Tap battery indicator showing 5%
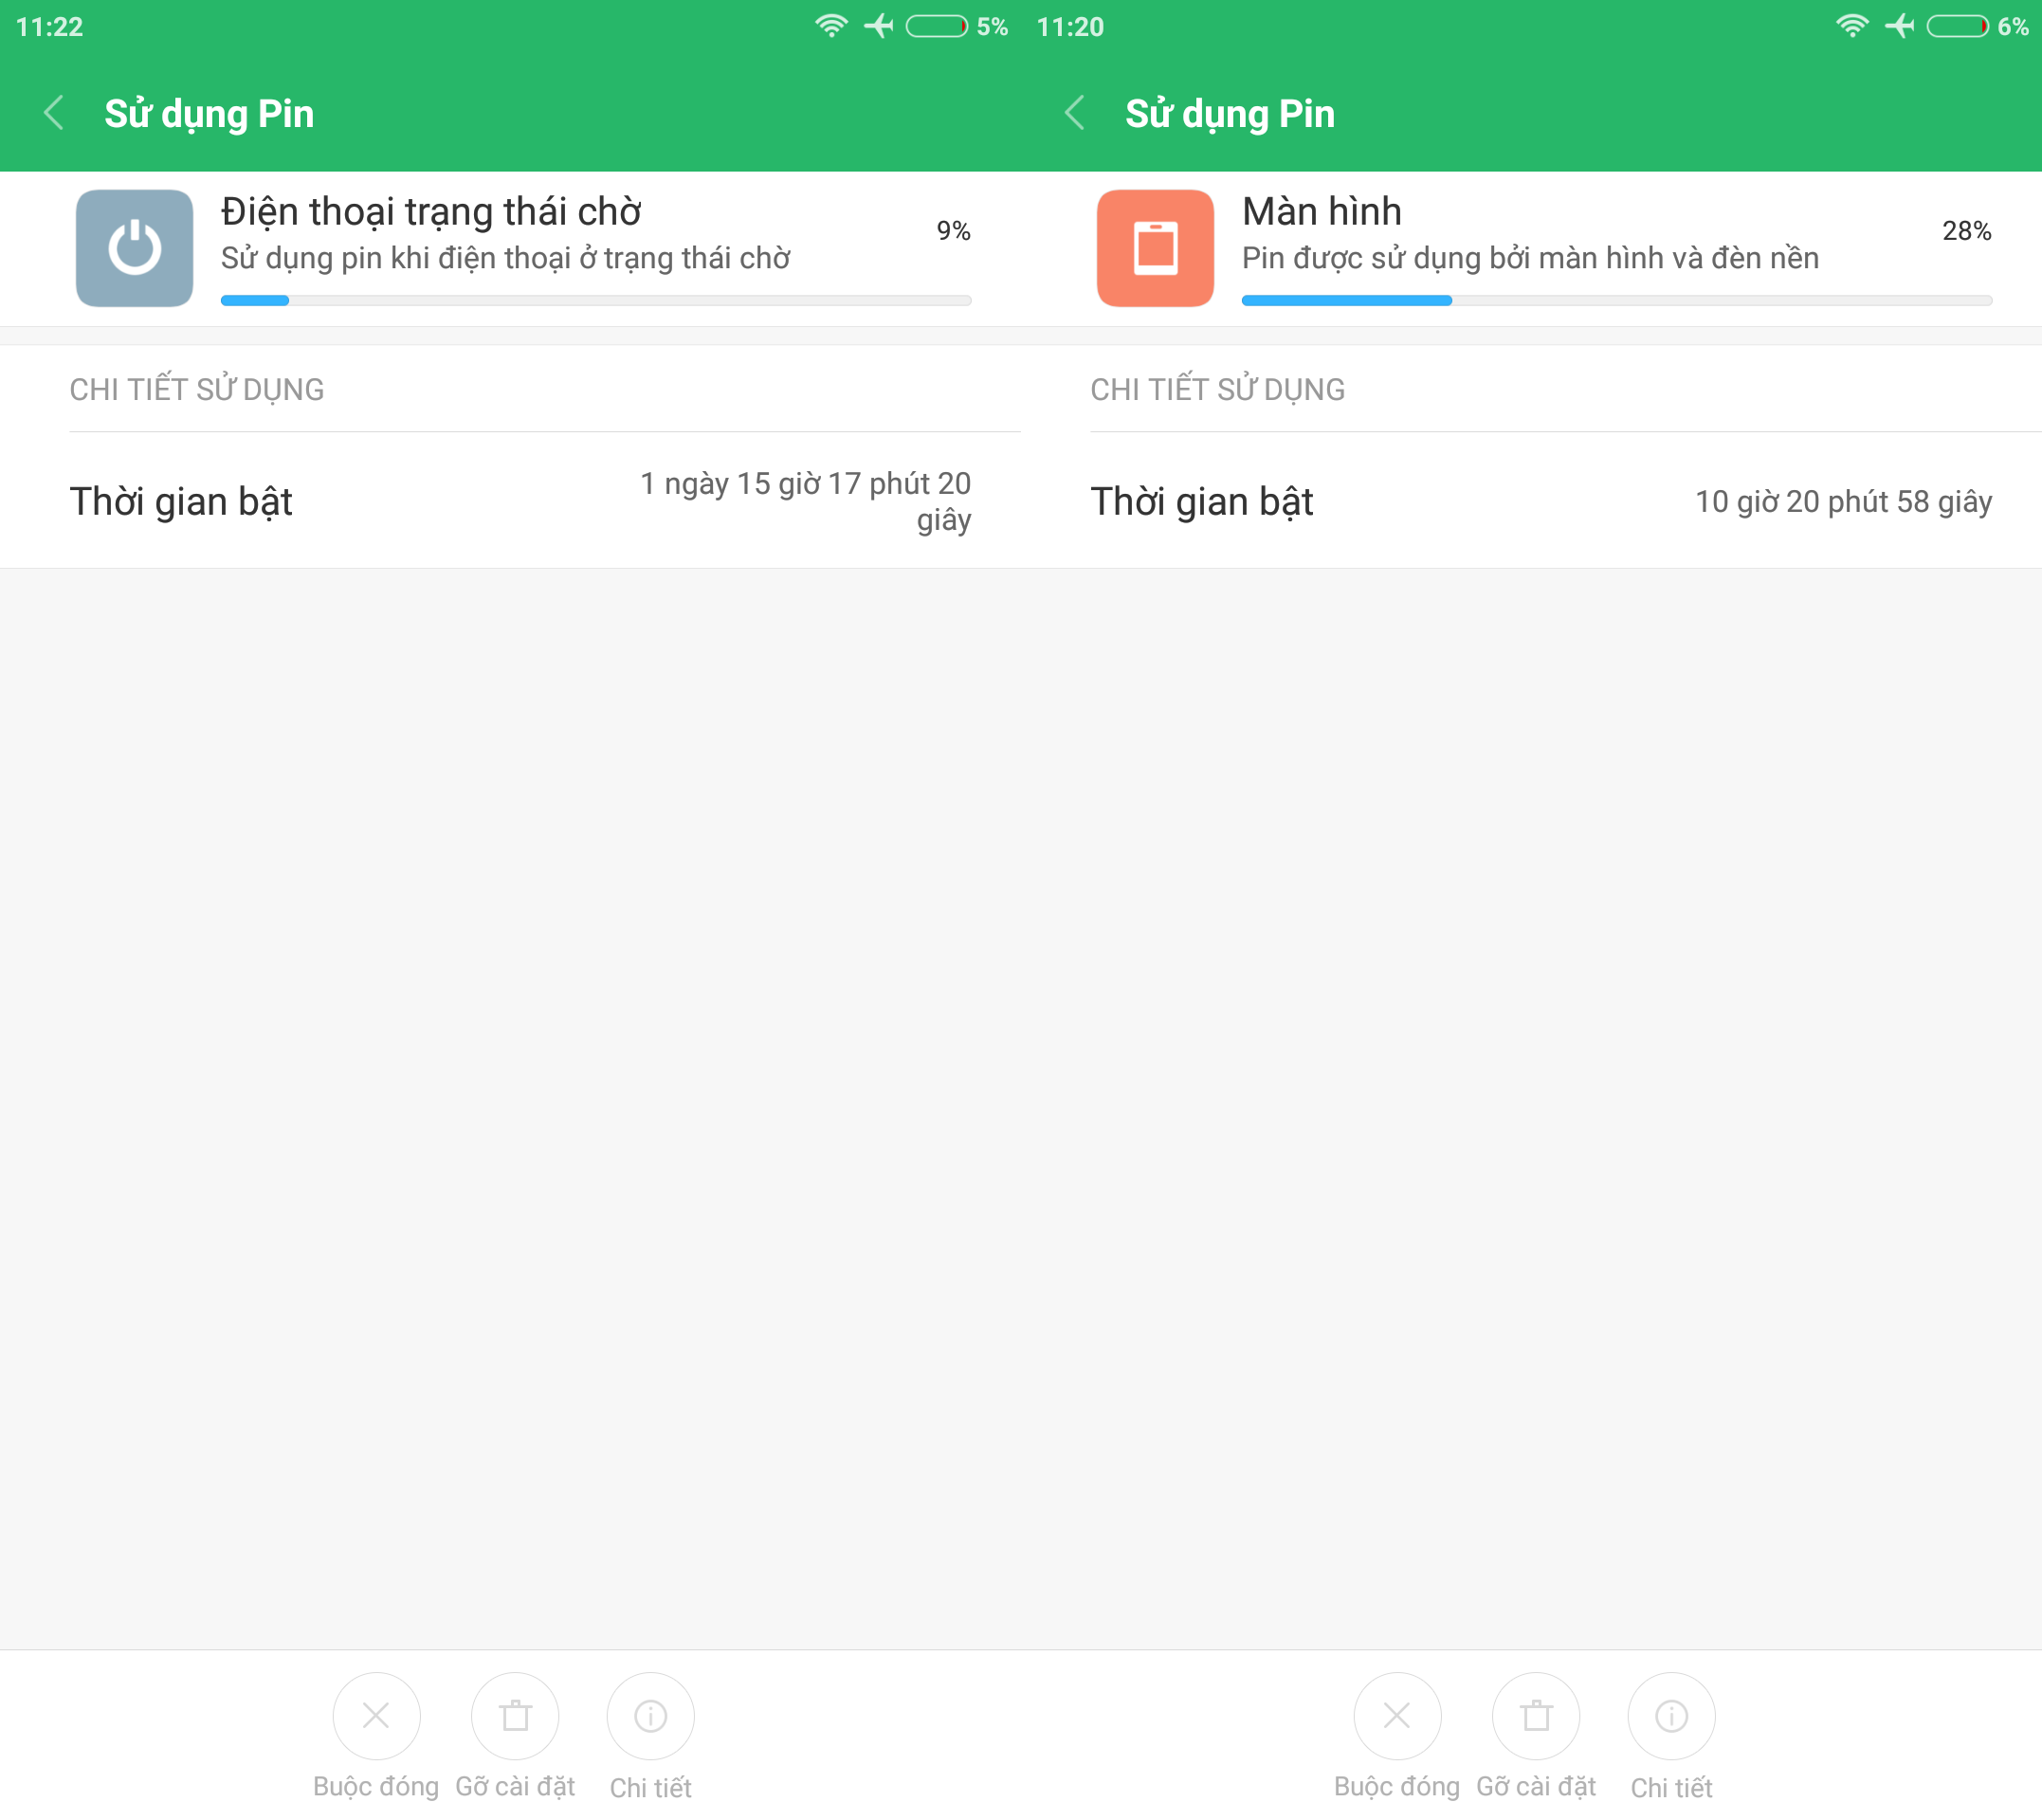This screenshot has height=1820, width=2042. pyautogui.click(x=937, y=26)
